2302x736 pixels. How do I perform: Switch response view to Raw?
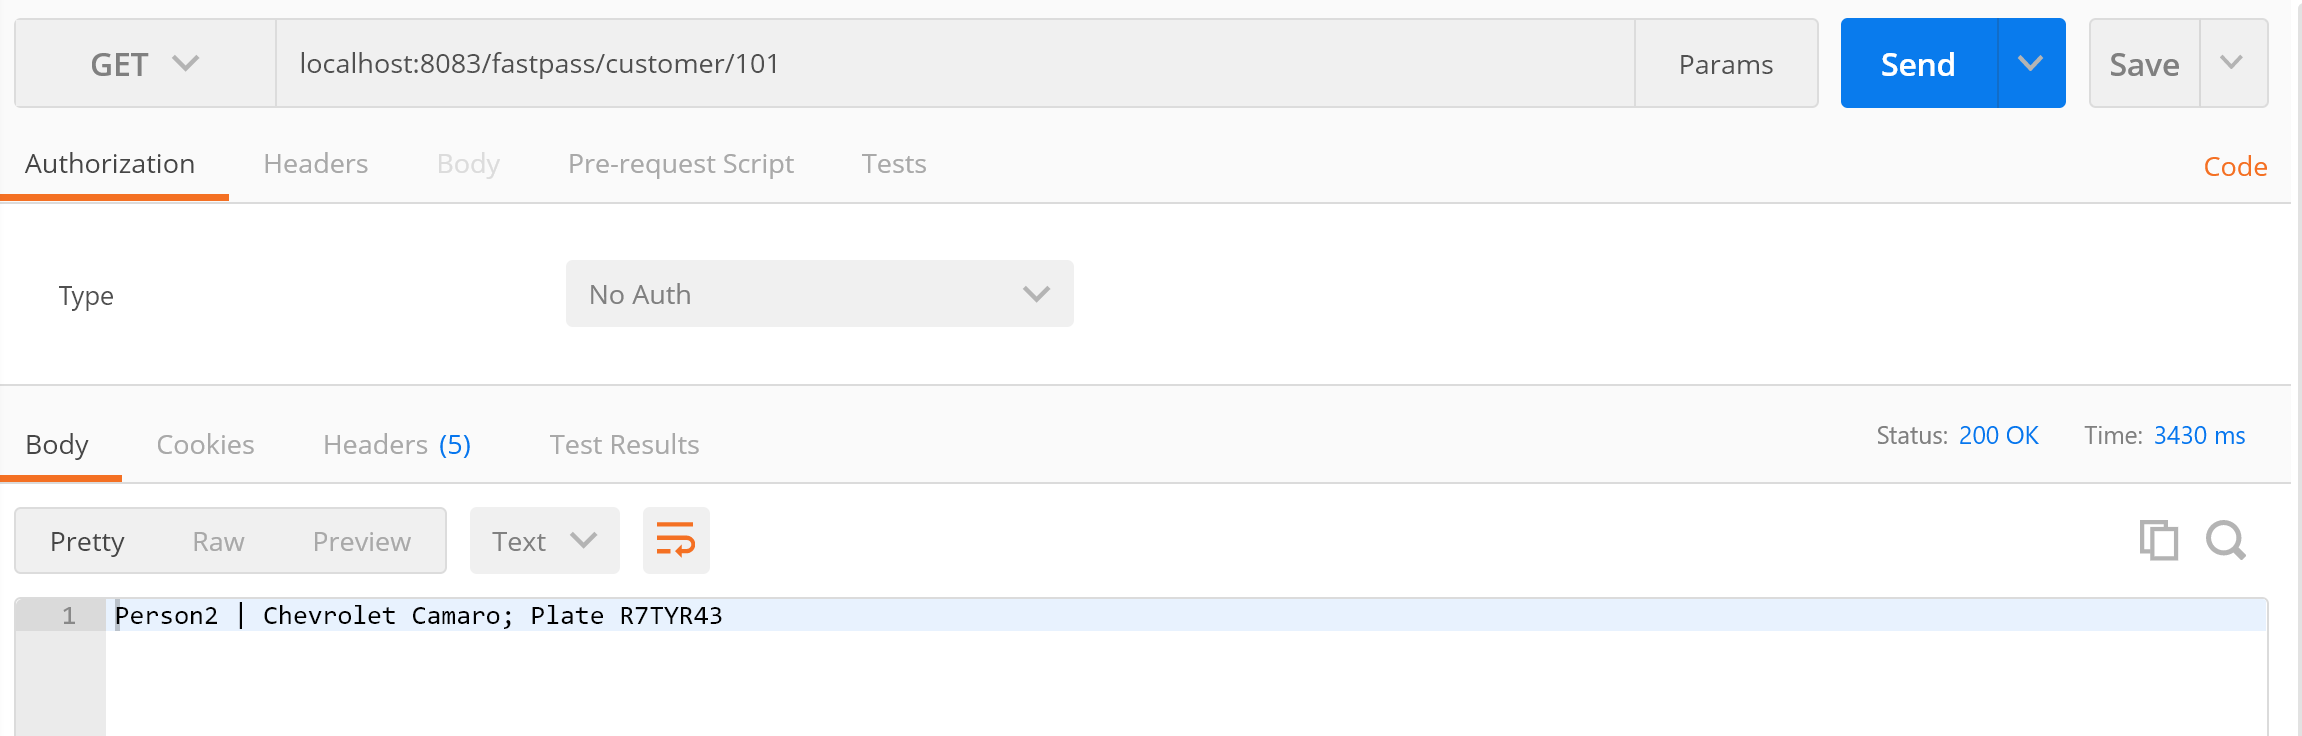218,541
